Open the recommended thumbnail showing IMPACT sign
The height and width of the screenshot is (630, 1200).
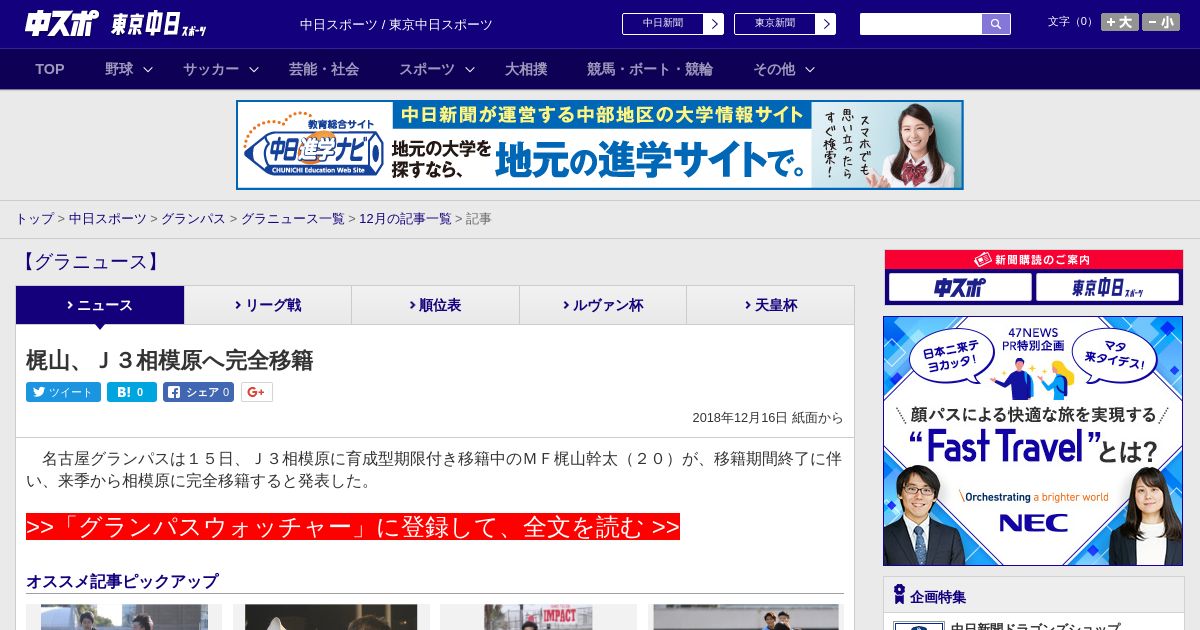coord(538,617)
